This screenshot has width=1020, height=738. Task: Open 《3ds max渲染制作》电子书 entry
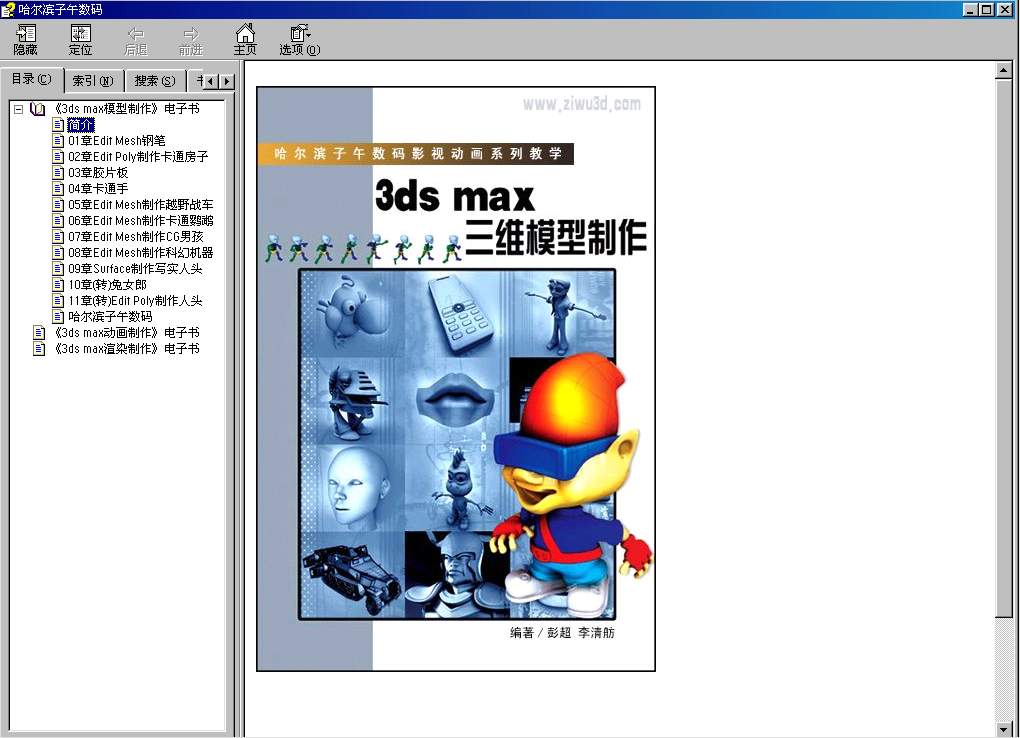[126, 349]
